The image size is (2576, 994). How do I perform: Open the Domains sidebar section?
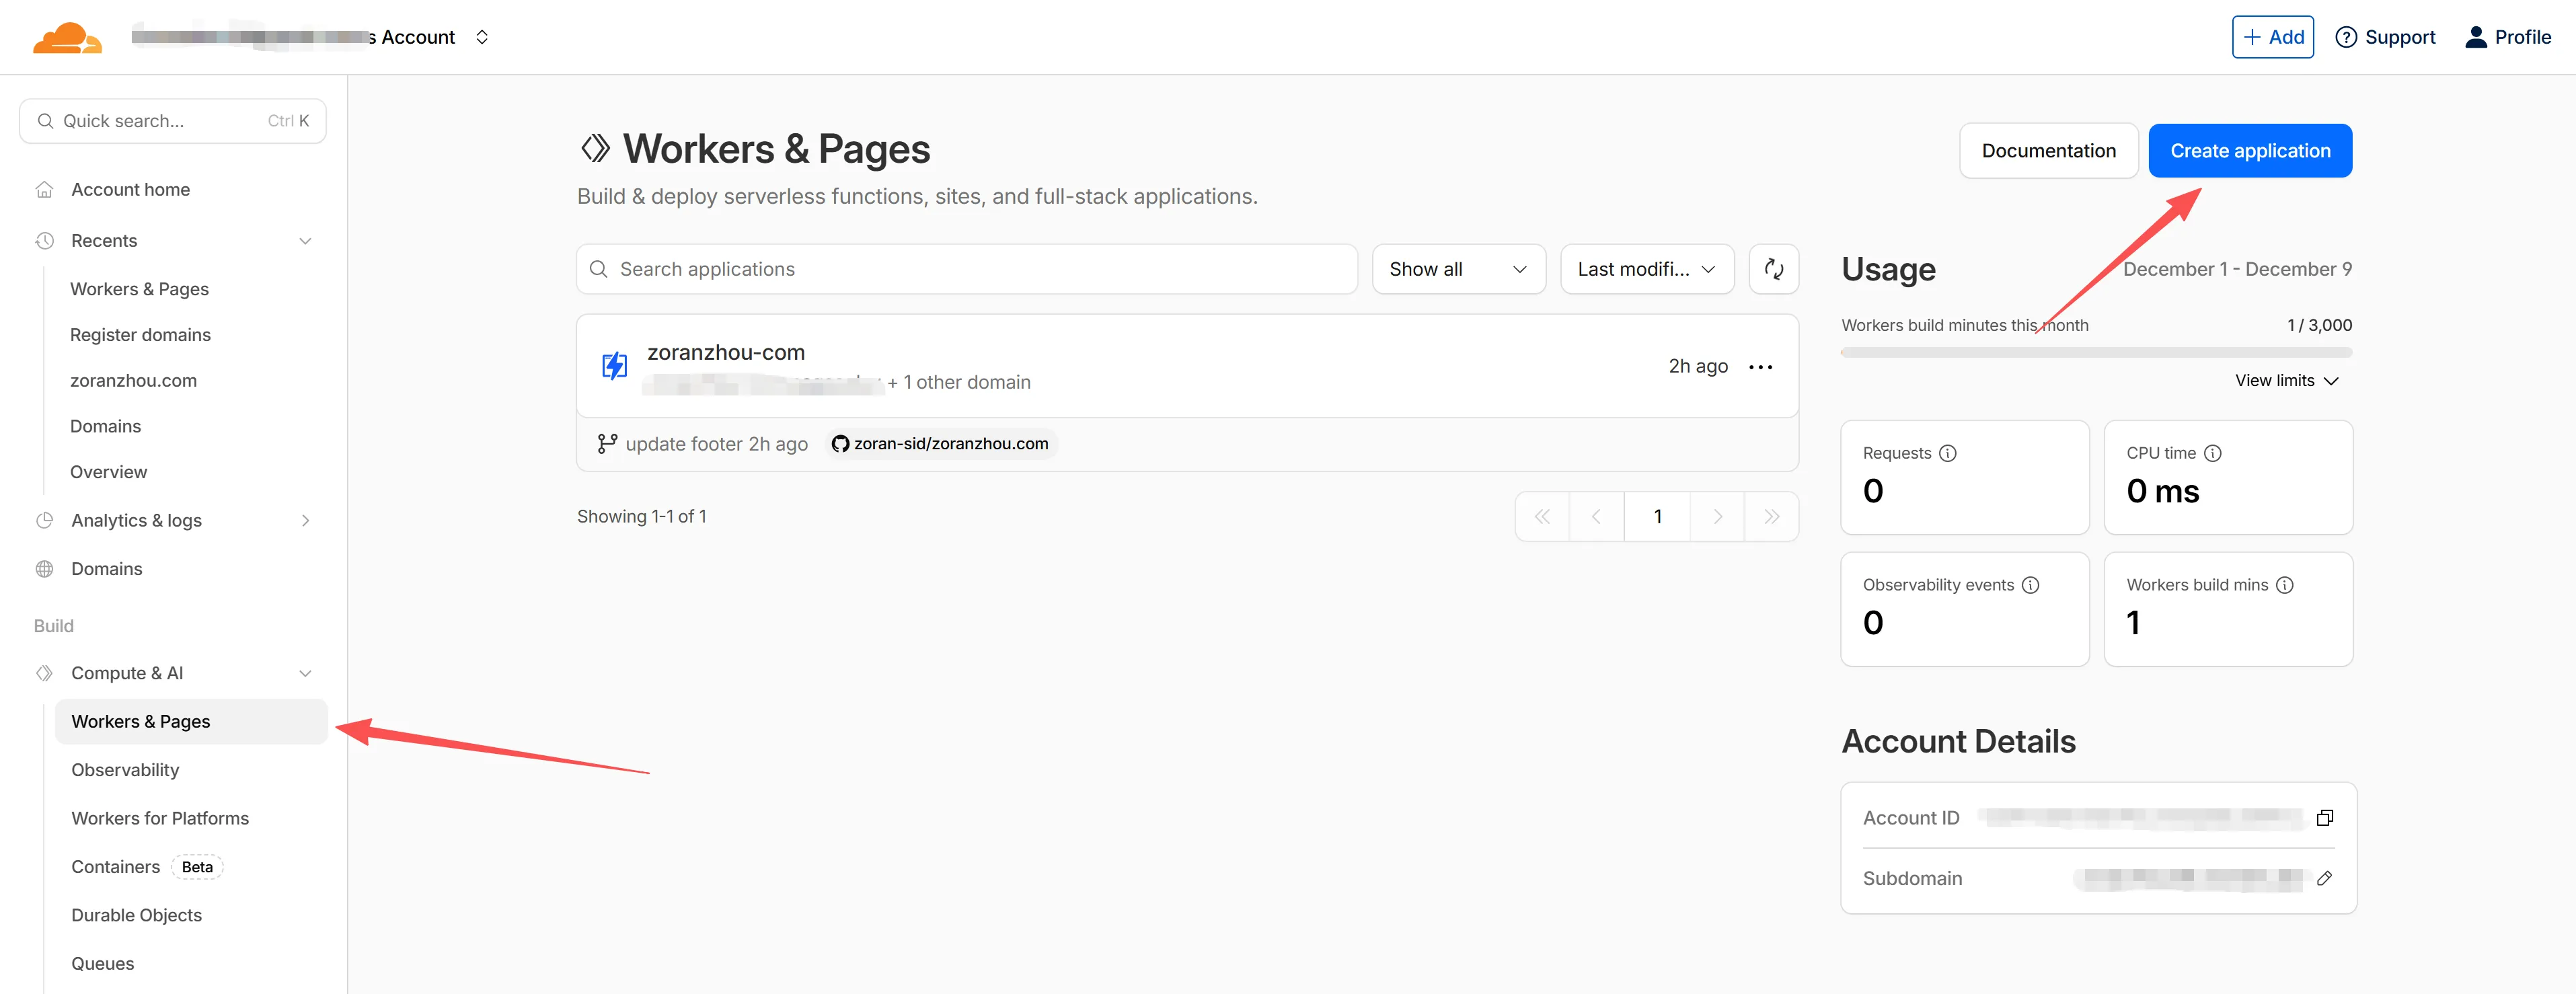click(x=107, y=569)
